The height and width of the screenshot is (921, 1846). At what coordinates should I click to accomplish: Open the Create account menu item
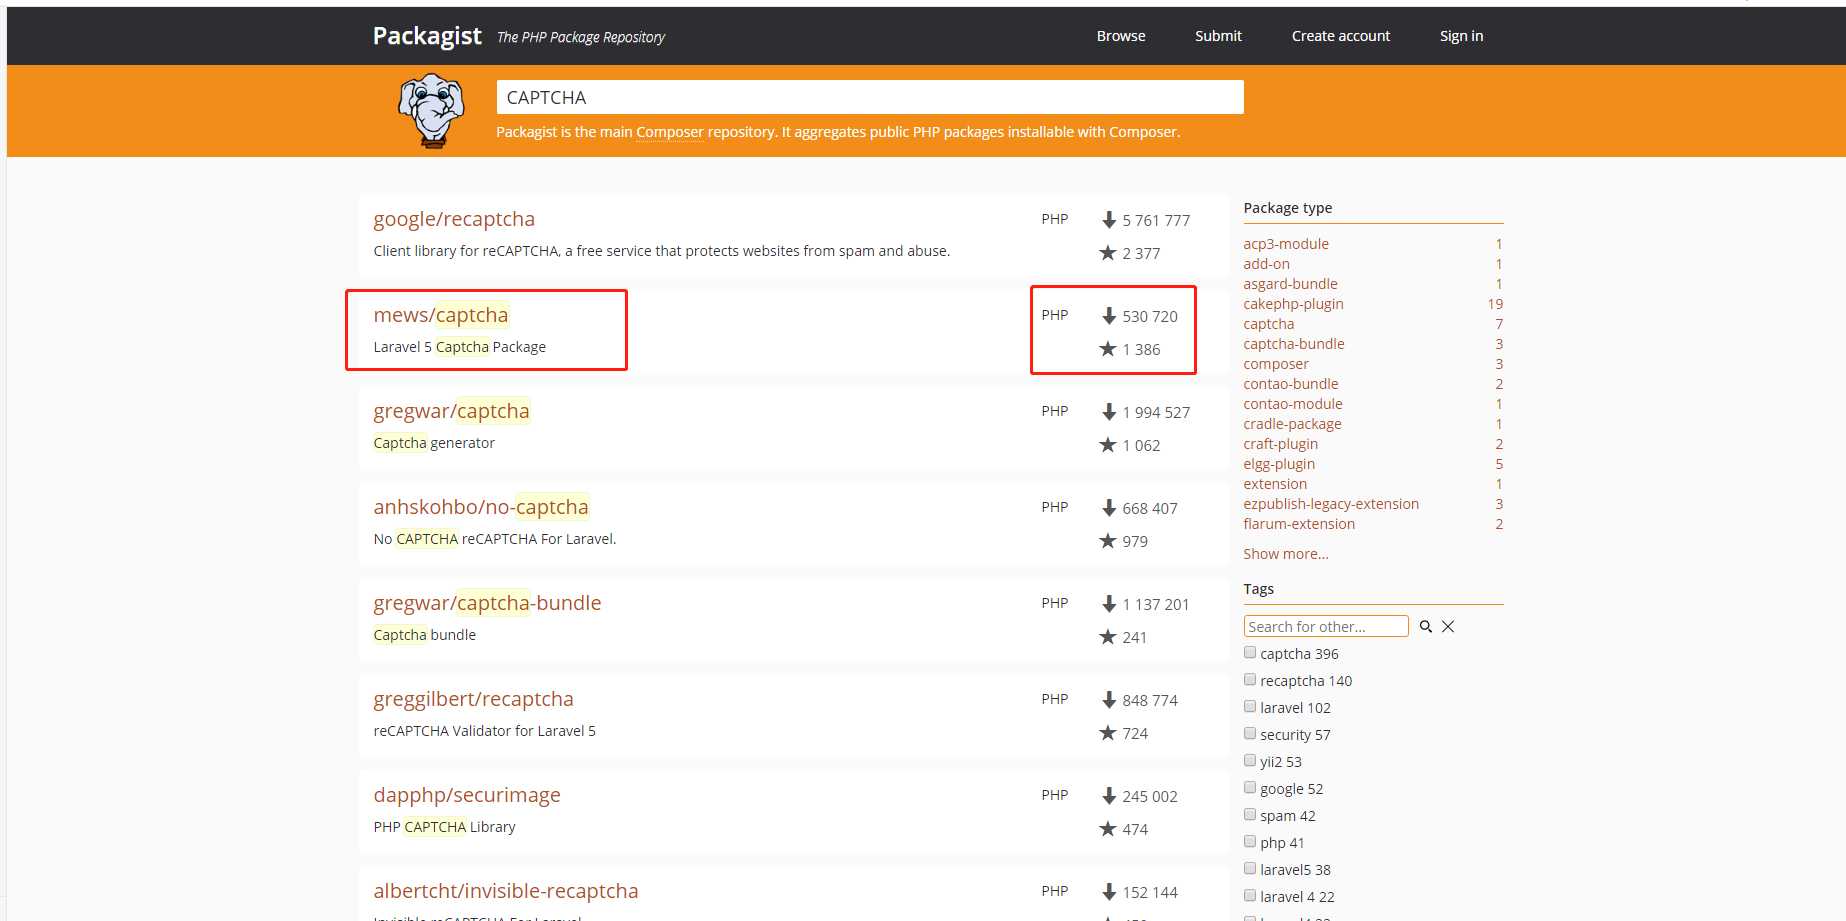coord(1341,36)
